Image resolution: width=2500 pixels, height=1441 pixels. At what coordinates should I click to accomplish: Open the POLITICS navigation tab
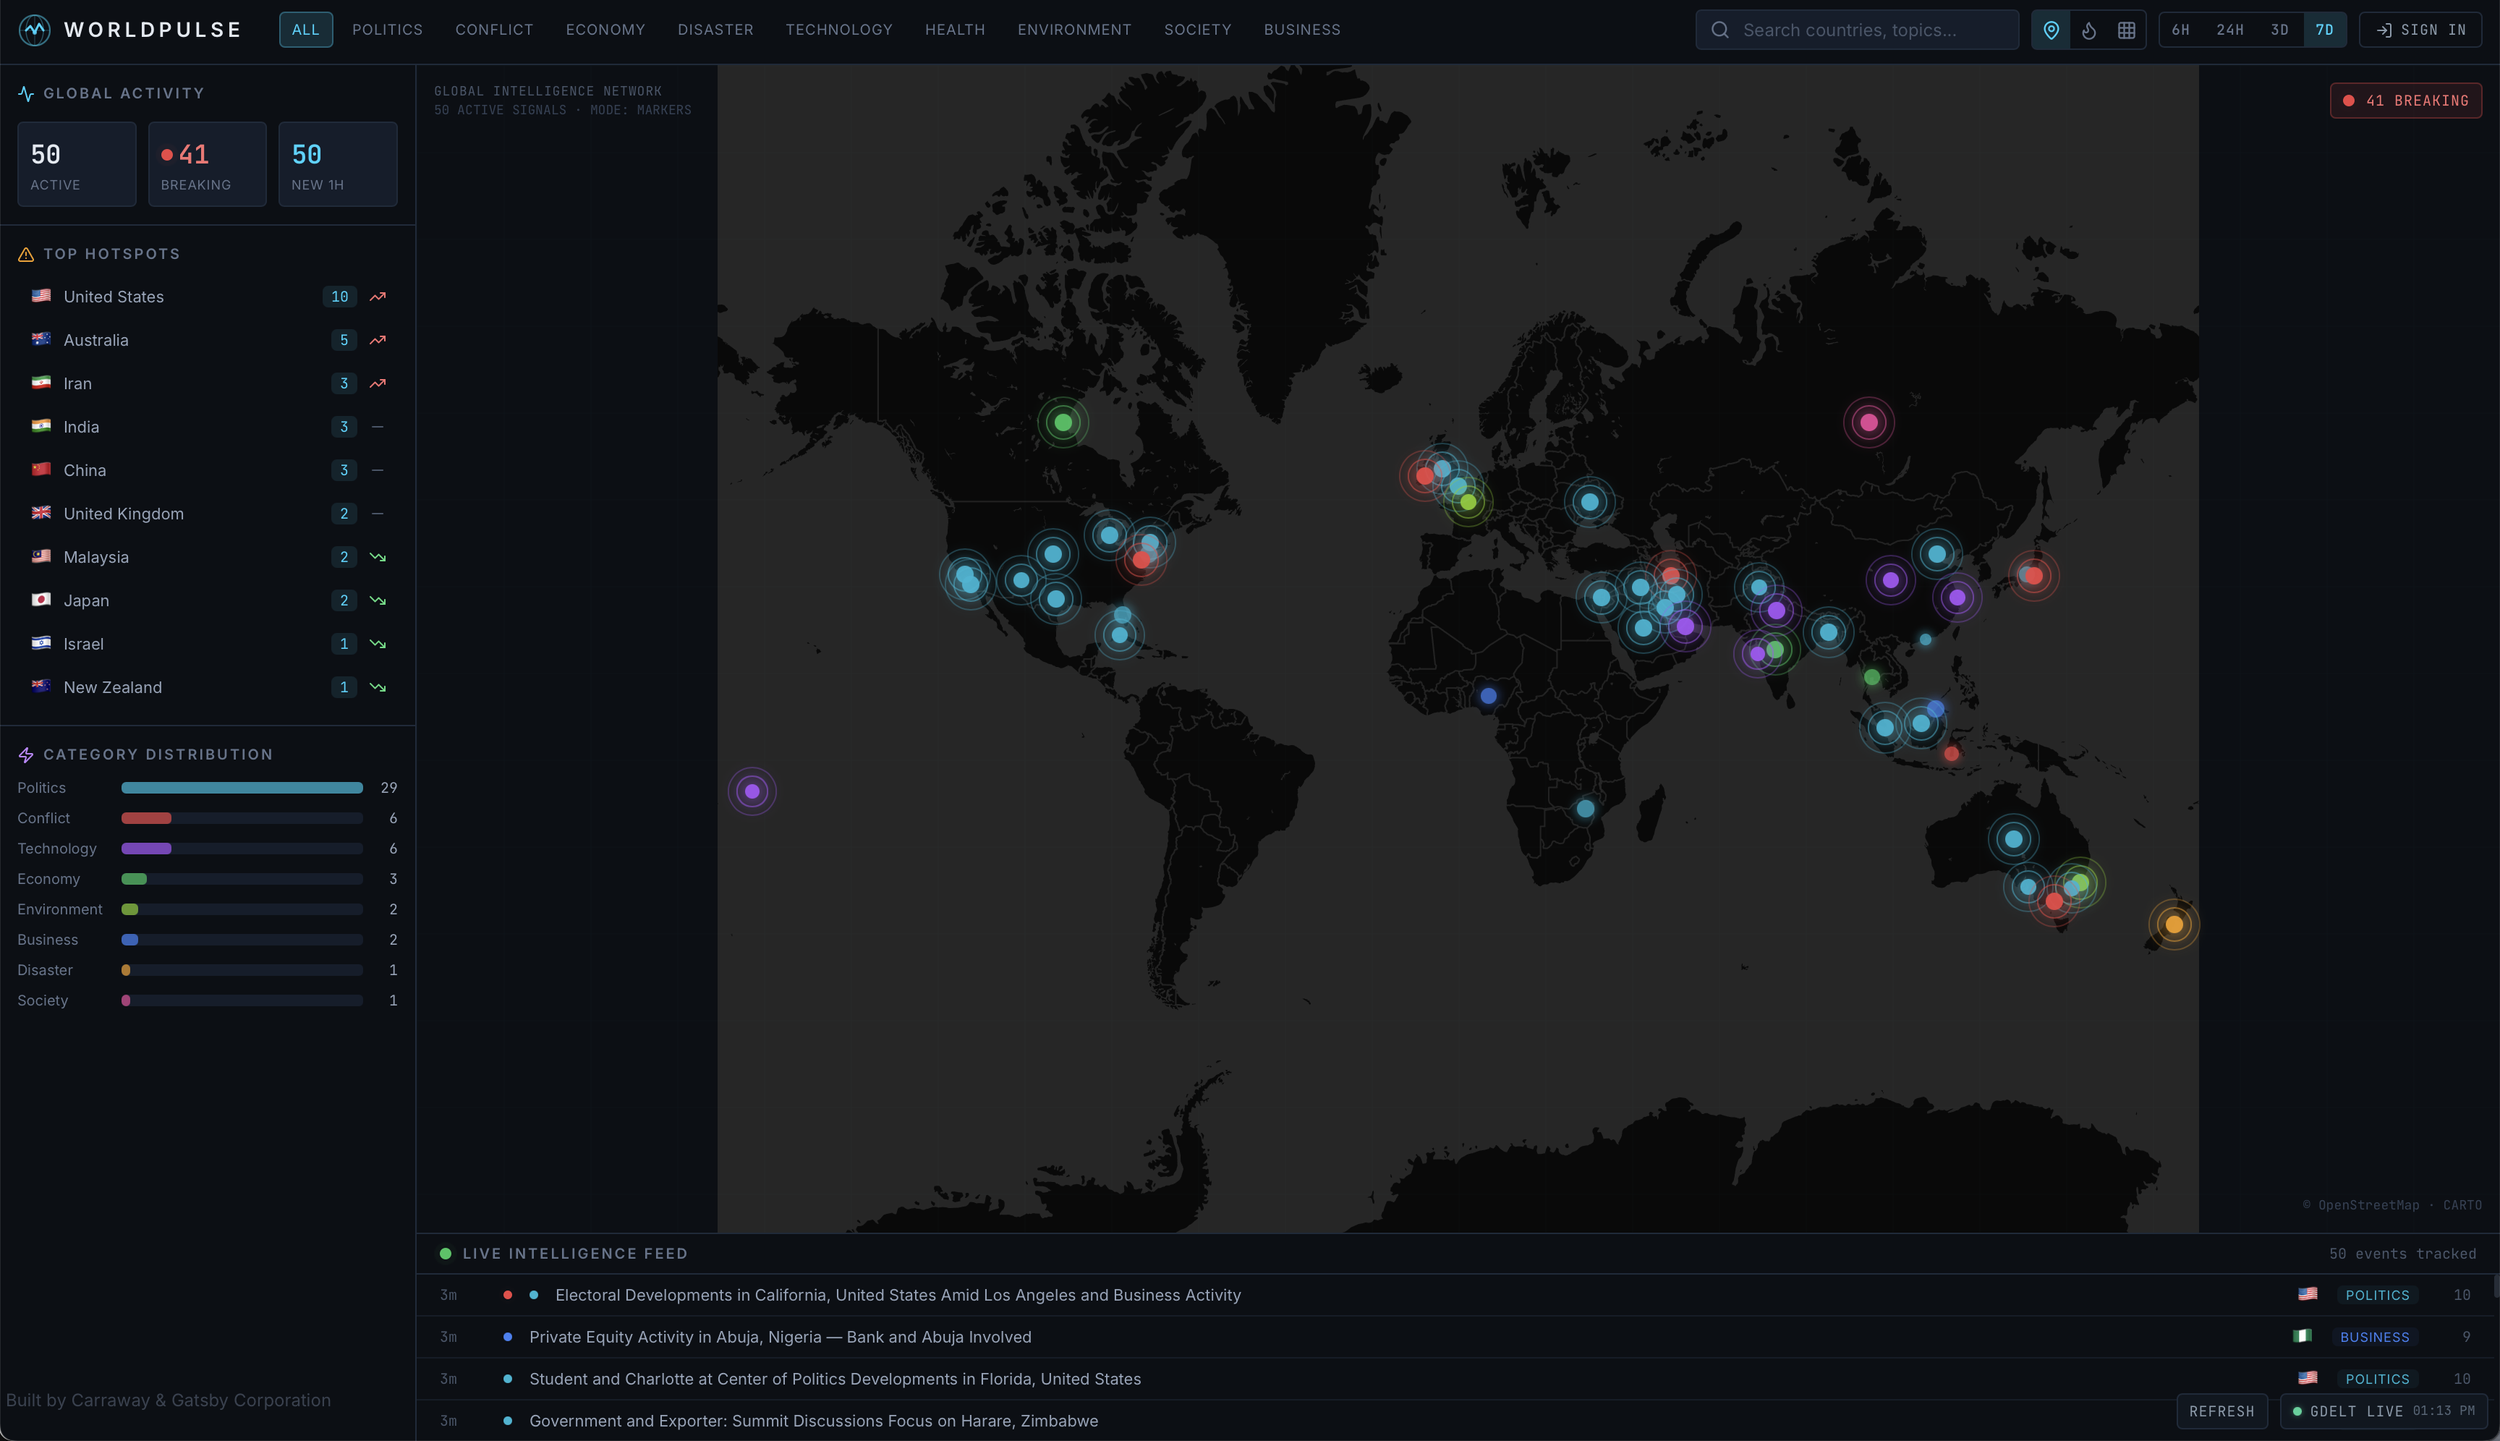387,29
